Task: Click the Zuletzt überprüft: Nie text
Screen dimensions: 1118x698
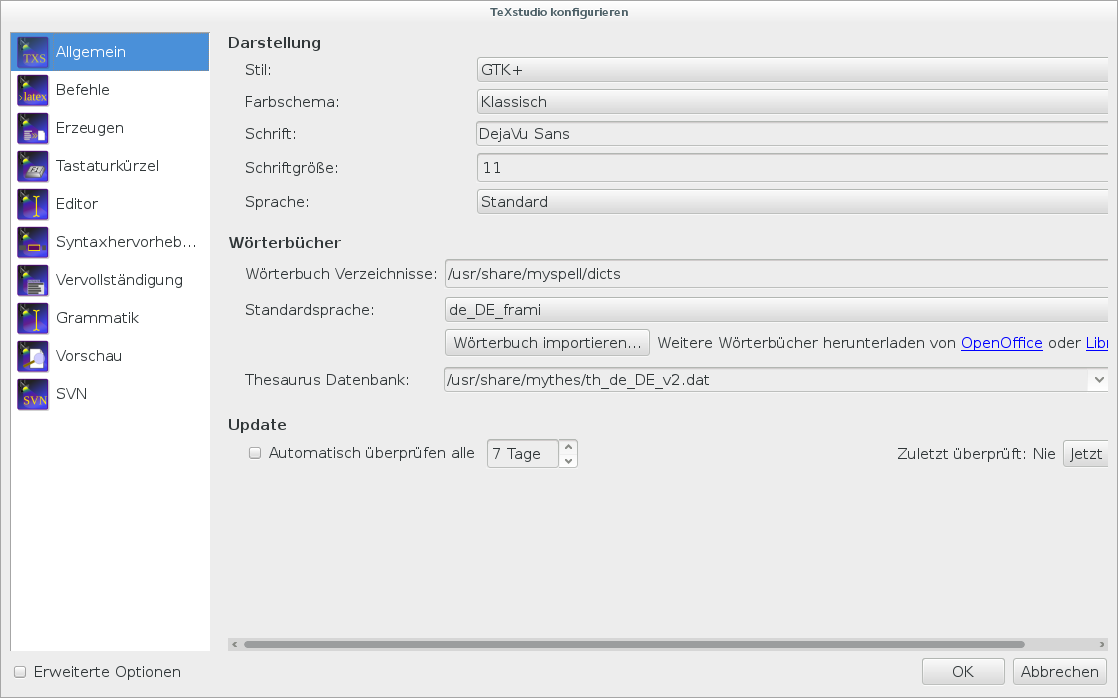Action: (x=976, y=454)
